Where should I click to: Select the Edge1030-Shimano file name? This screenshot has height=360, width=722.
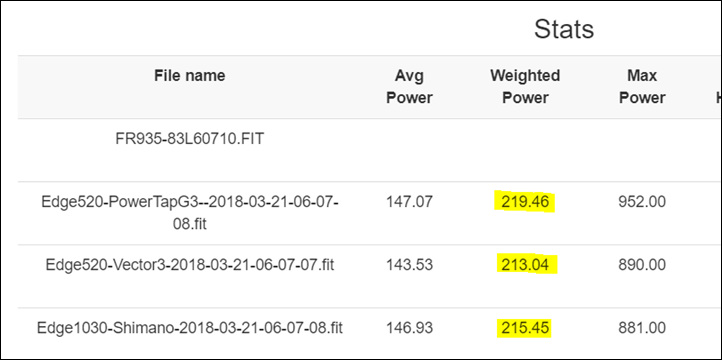coord(190,328)
